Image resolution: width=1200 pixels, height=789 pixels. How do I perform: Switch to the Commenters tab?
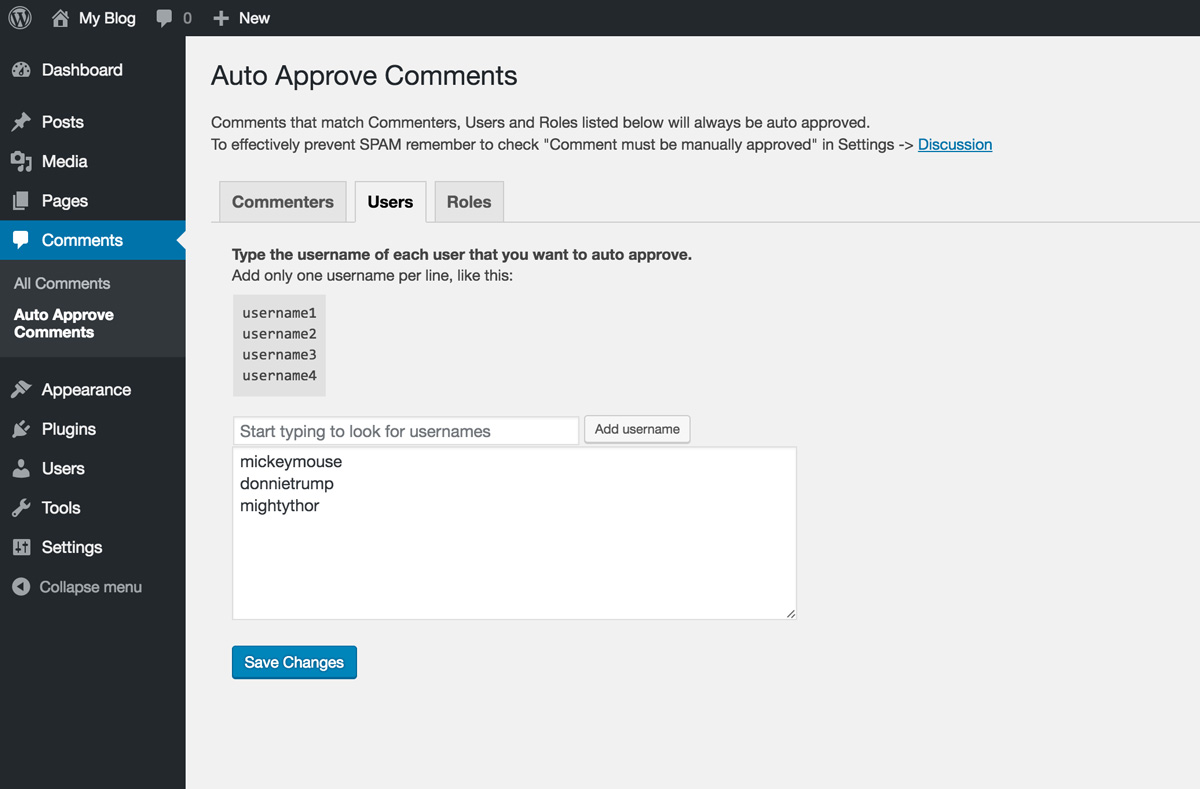282,202
